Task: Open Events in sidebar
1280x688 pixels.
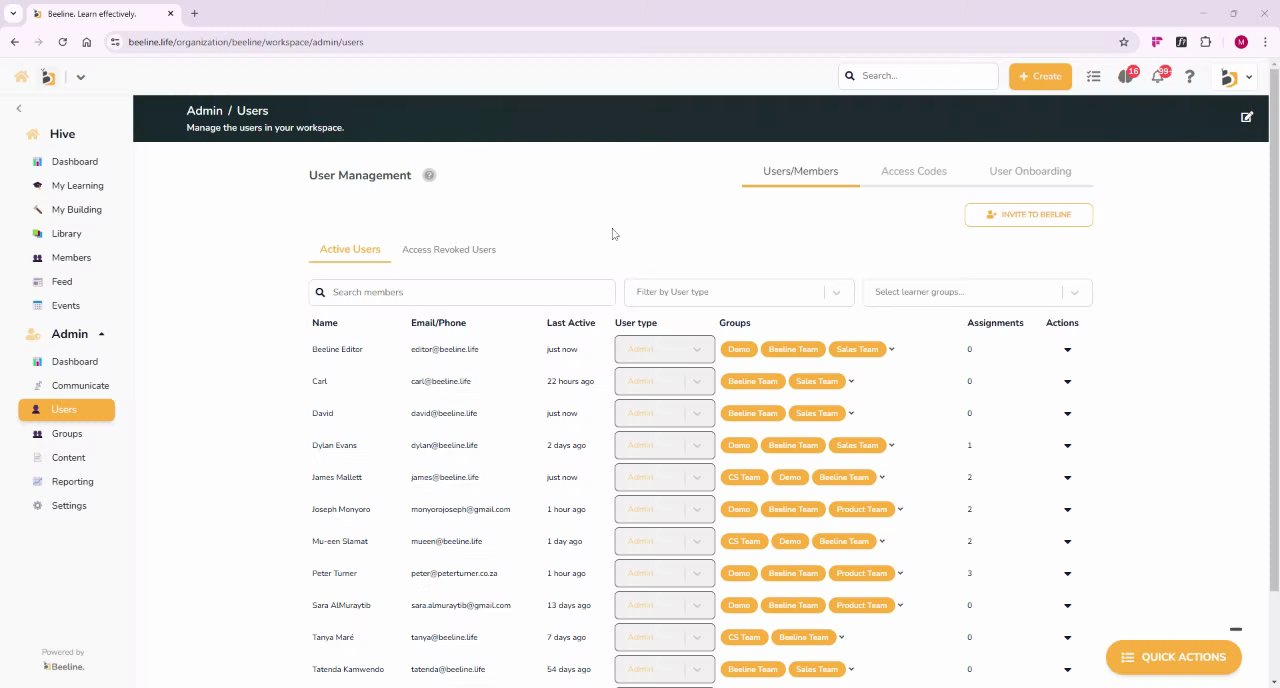Action: click(x=65, y=306)
